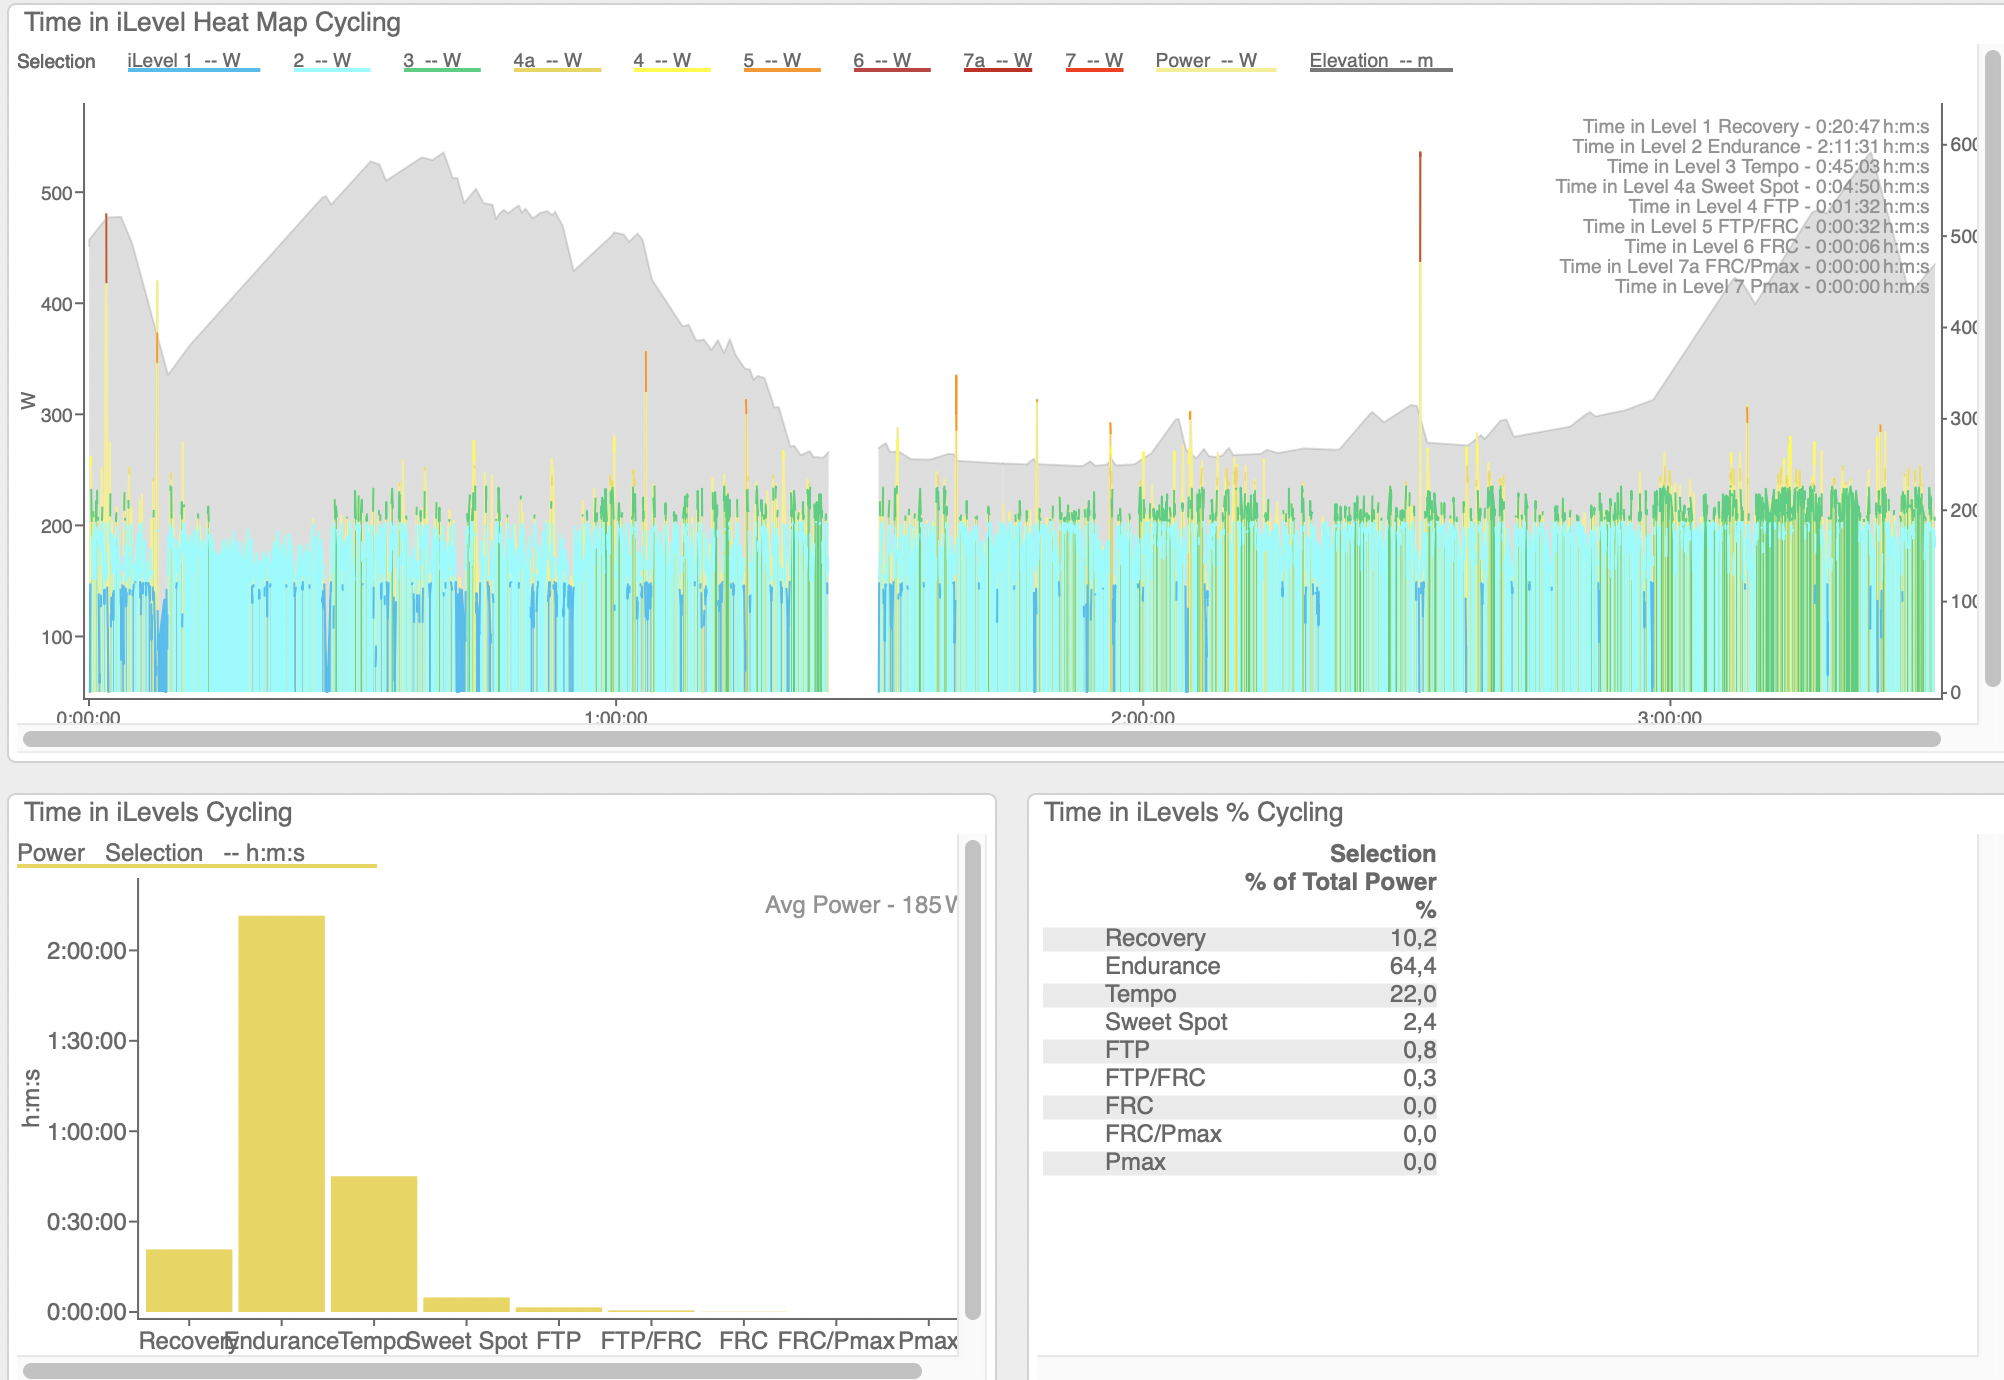Image resolution: width=2004 pixels, height=1380 pixels.
Task: Toggle the iLevel 1 legend series
Action: coord(192,61)
